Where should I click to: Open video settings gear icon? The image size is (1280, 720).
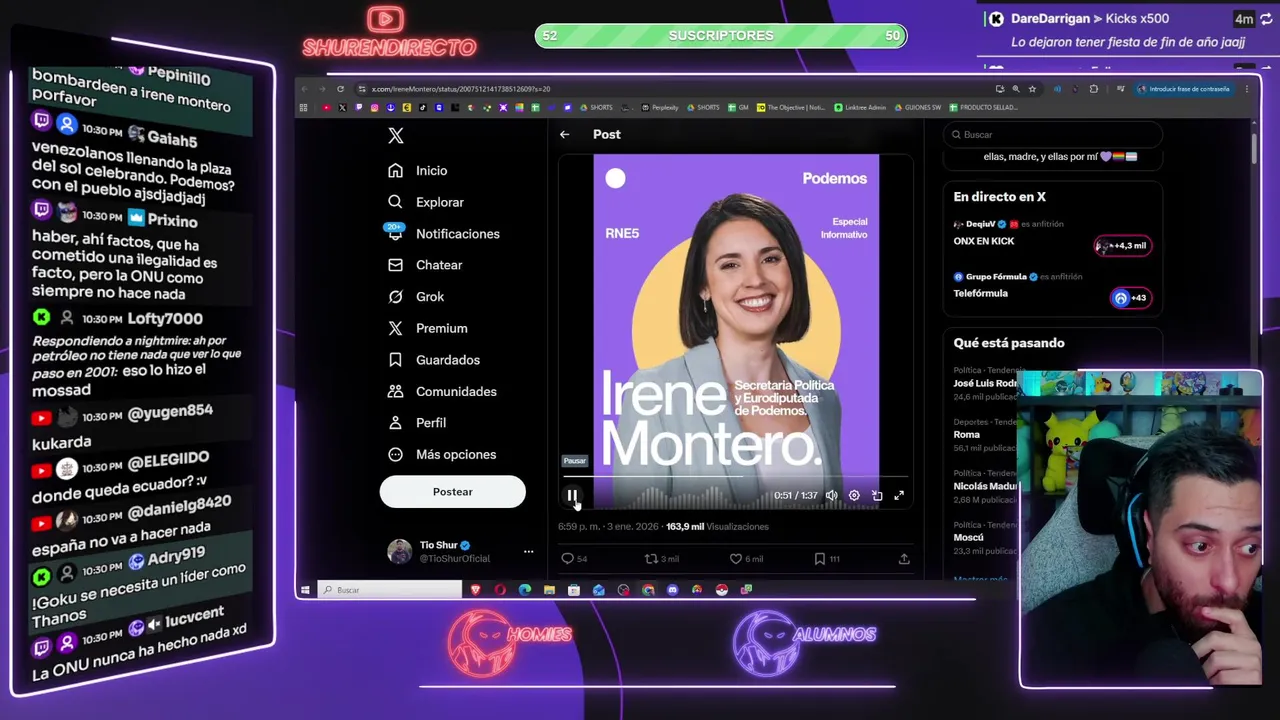tap(854, 495)
